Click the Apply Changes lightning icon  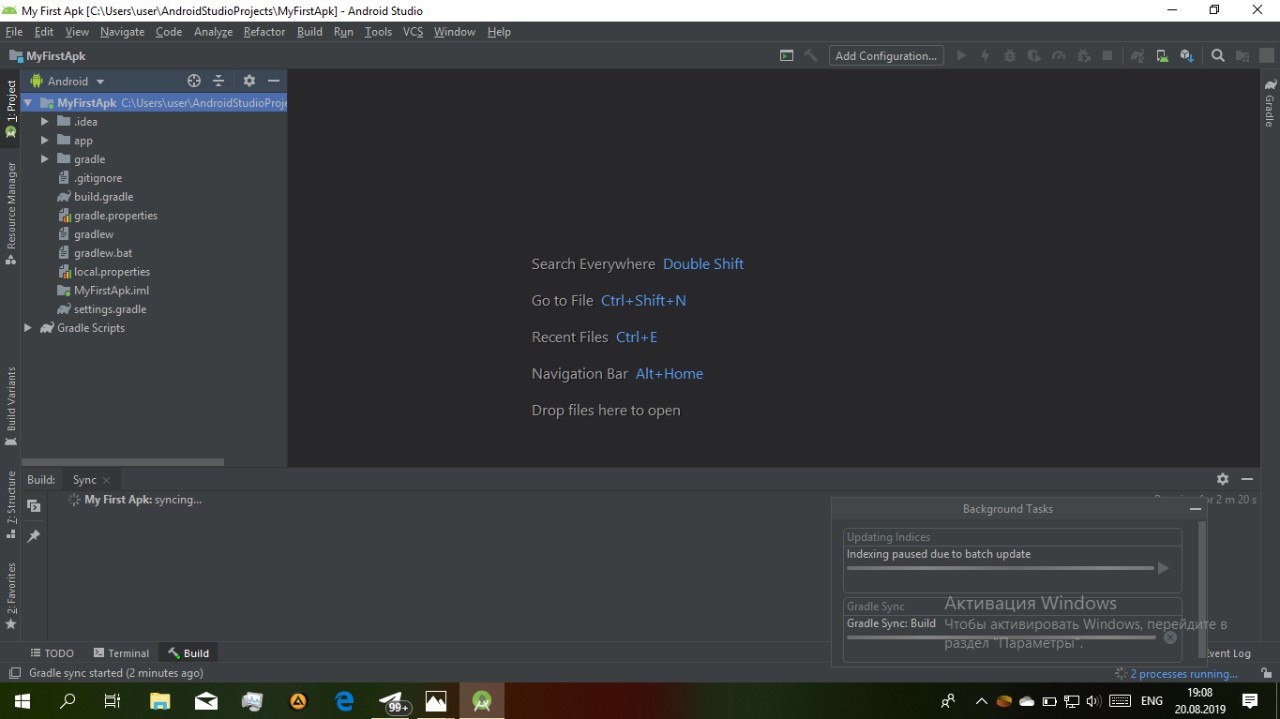point(985,56)
